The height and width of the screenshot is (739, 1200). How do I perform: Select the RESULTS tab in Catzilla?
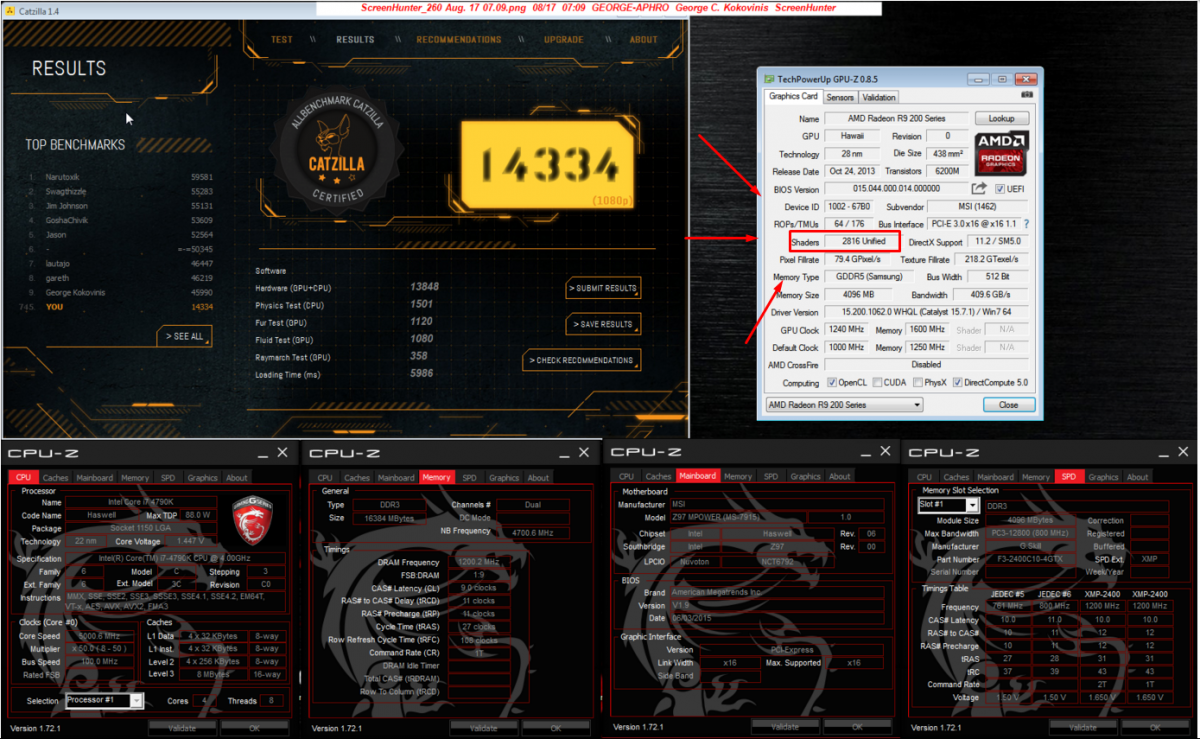point(355,40)
